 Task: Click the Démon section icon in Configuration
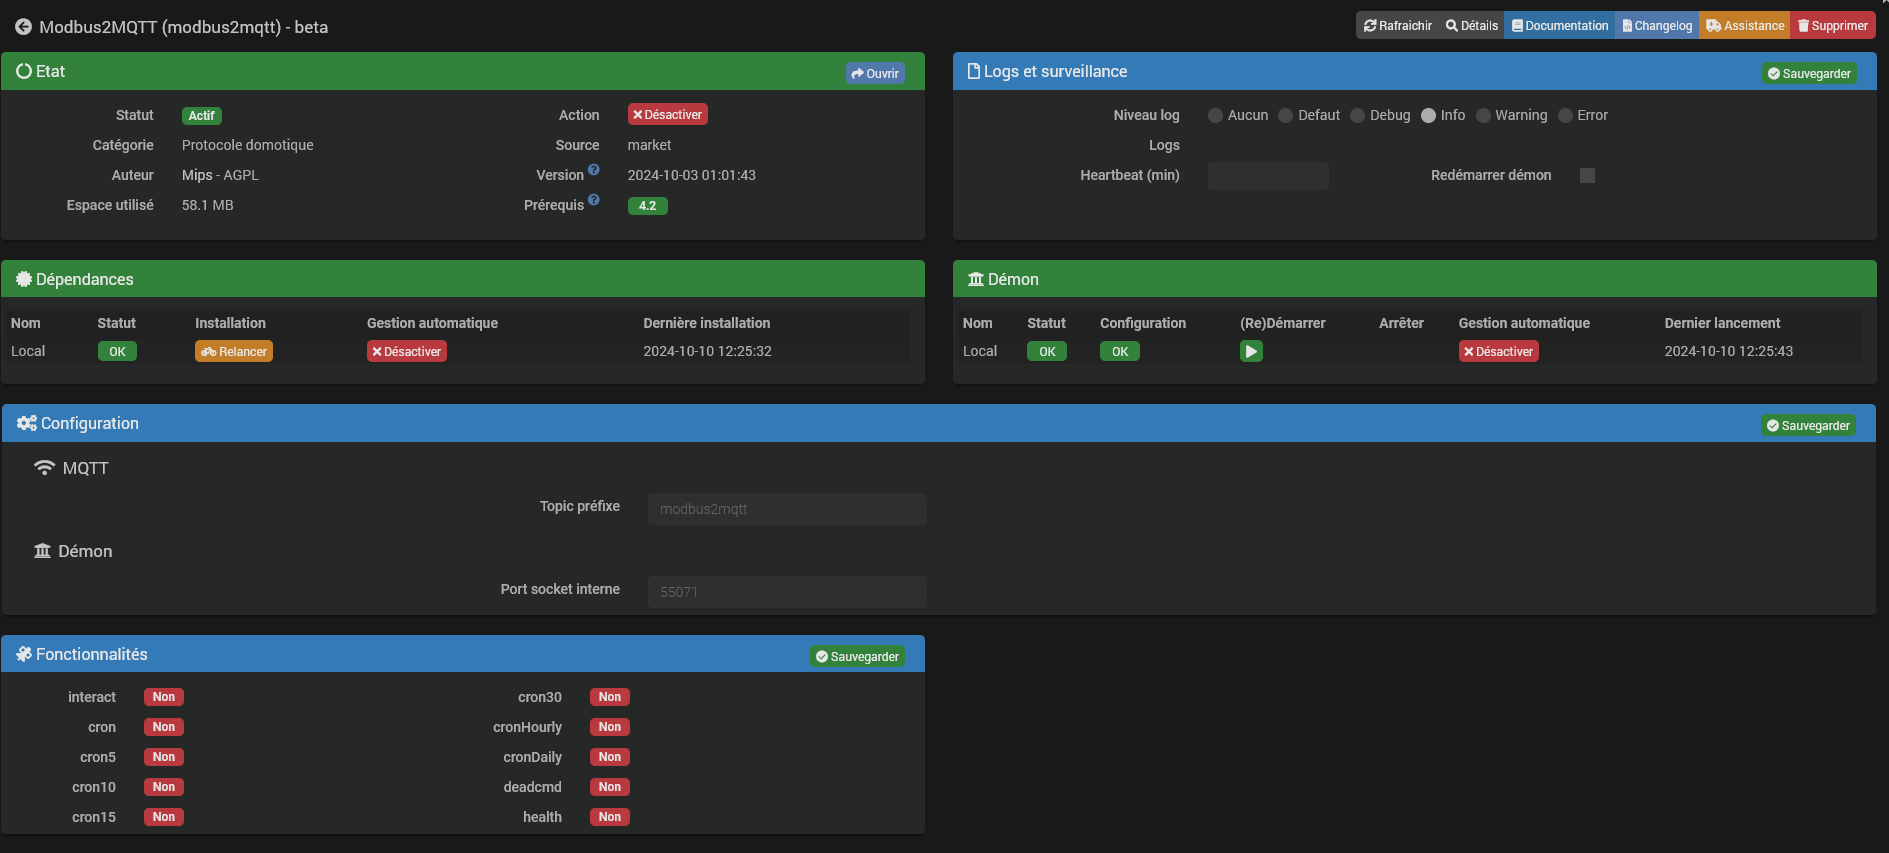[42, 551]
